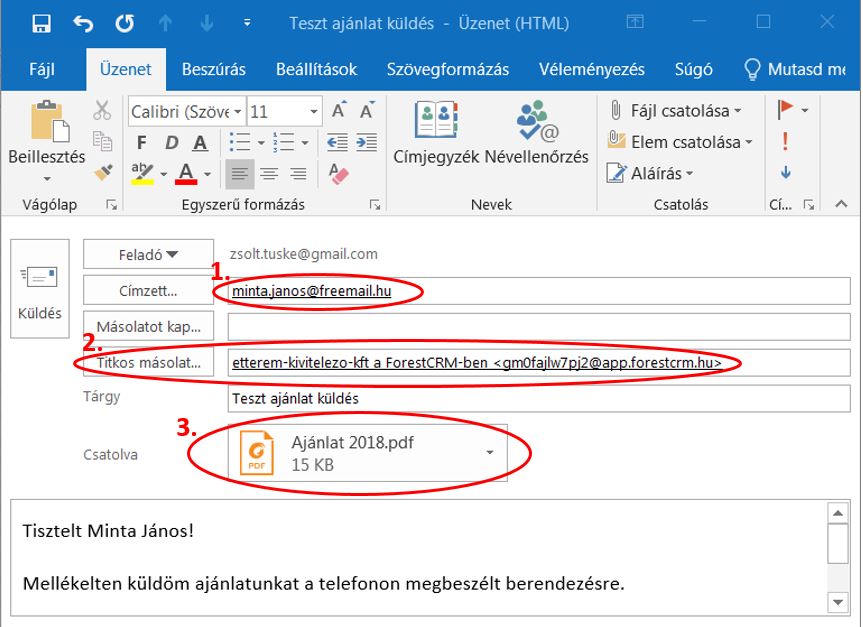Viewport: 863px width, 627px height.
Task: Open the Szövegformázás tab
Action: click(447, 69)
